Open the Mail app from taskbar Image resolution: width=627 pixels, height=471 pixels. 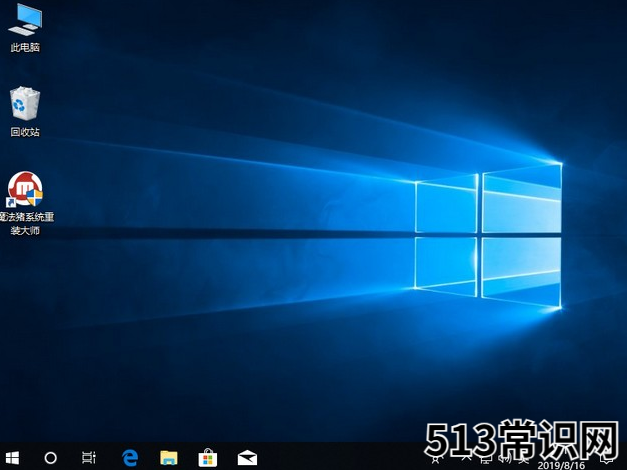point(247,458)
